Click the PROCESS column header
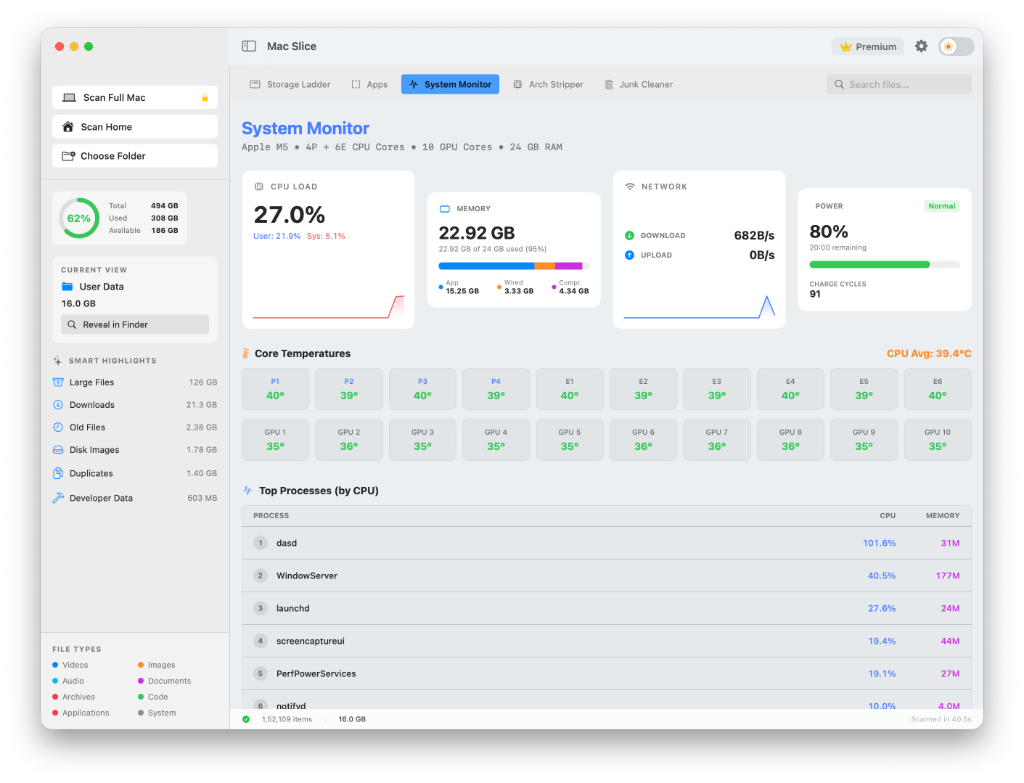This screenshot has height=783, width=1024. pos(271,516)
